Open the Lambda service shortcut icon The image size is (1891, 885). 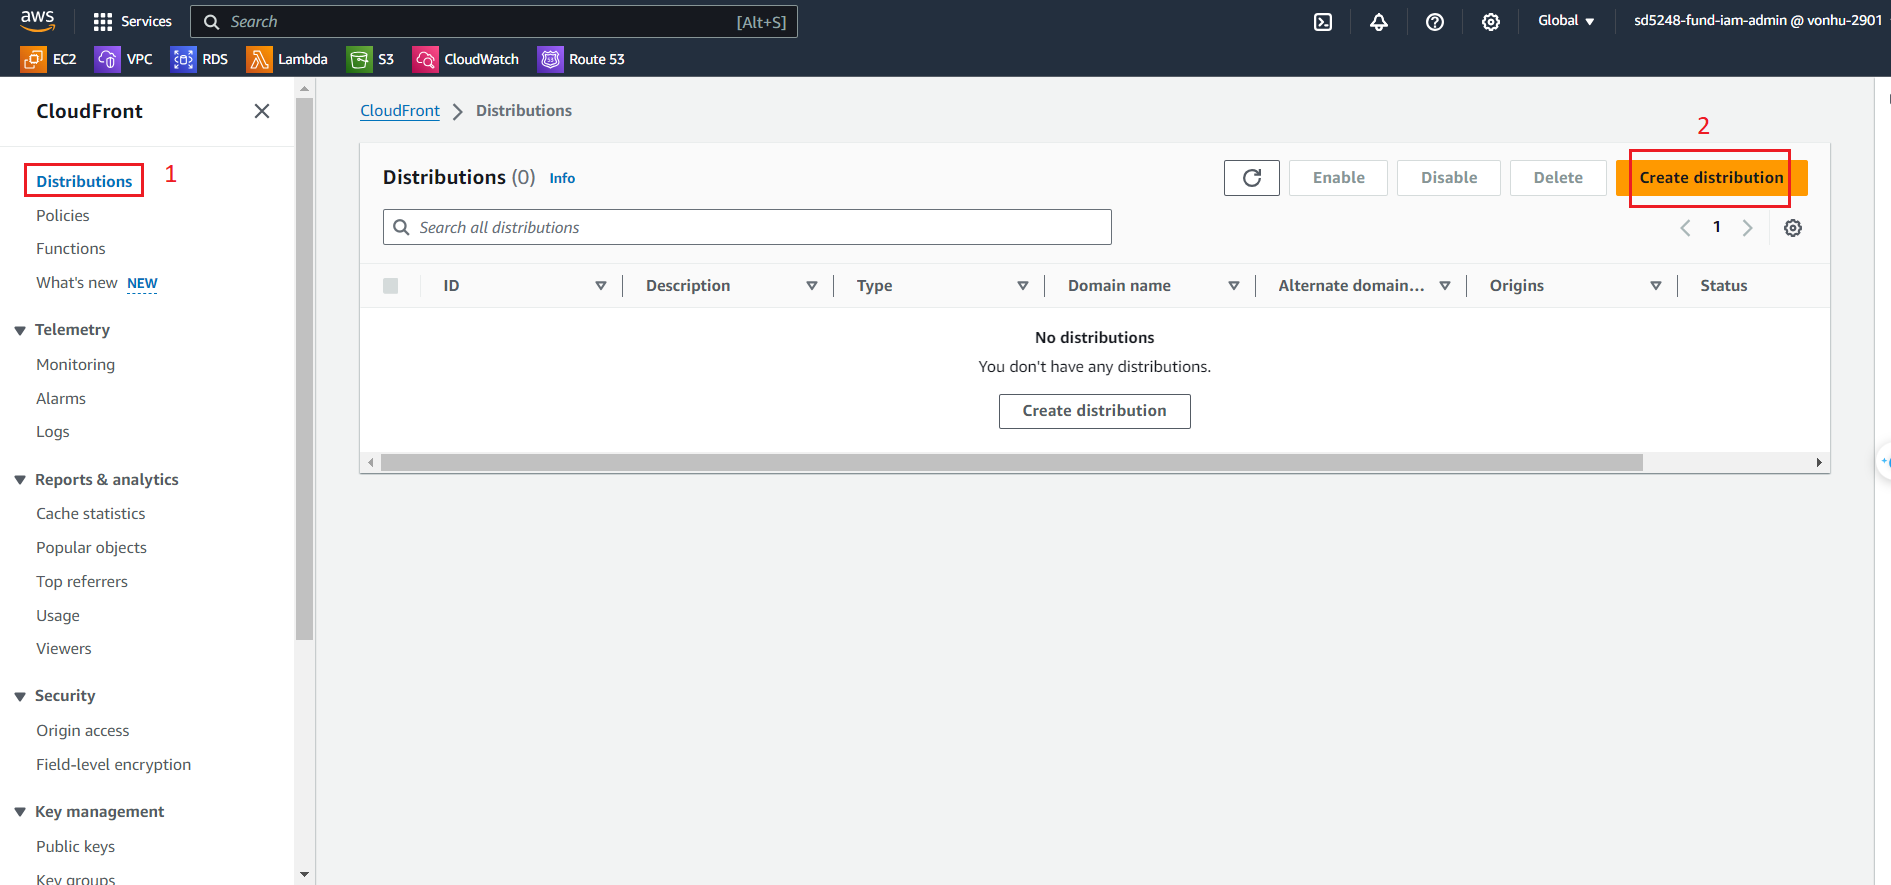coord(259,60)
